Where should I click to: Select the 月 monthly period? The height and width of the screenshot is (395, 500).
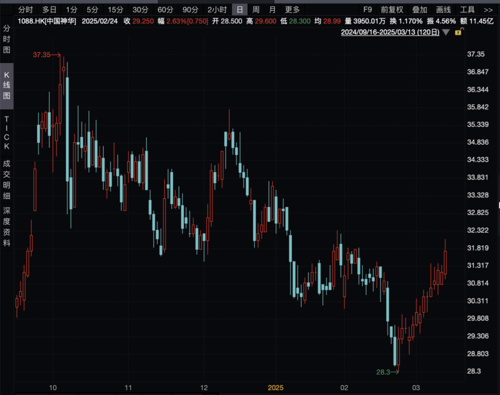(x=272, y=10)
